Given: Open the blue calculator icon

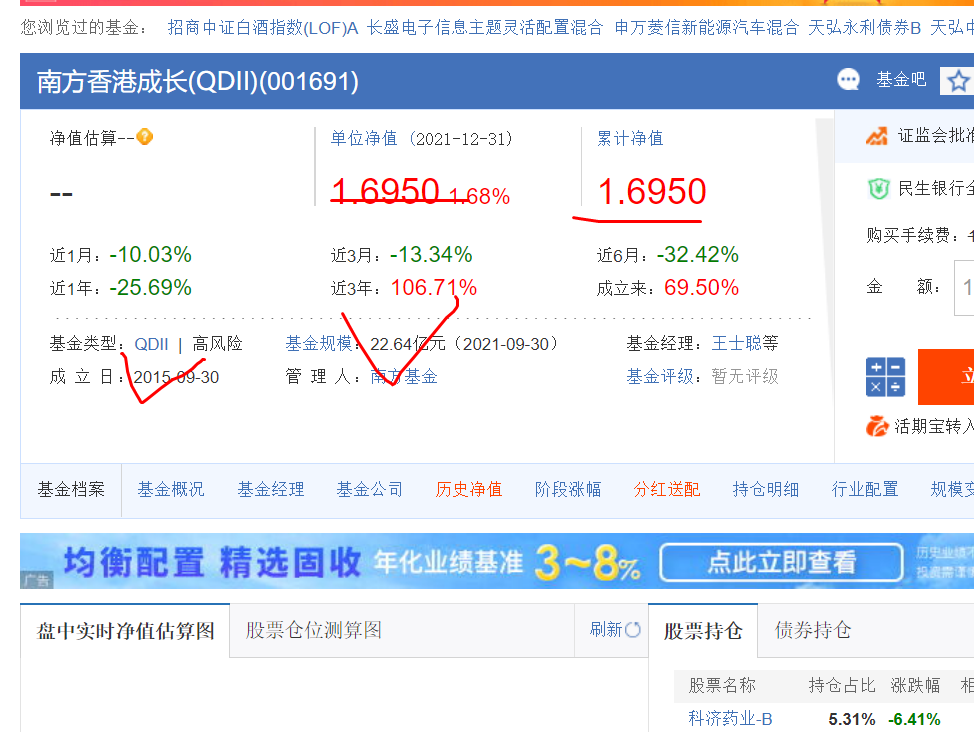Looking at the screenshot, I should (x=885, y=377).
